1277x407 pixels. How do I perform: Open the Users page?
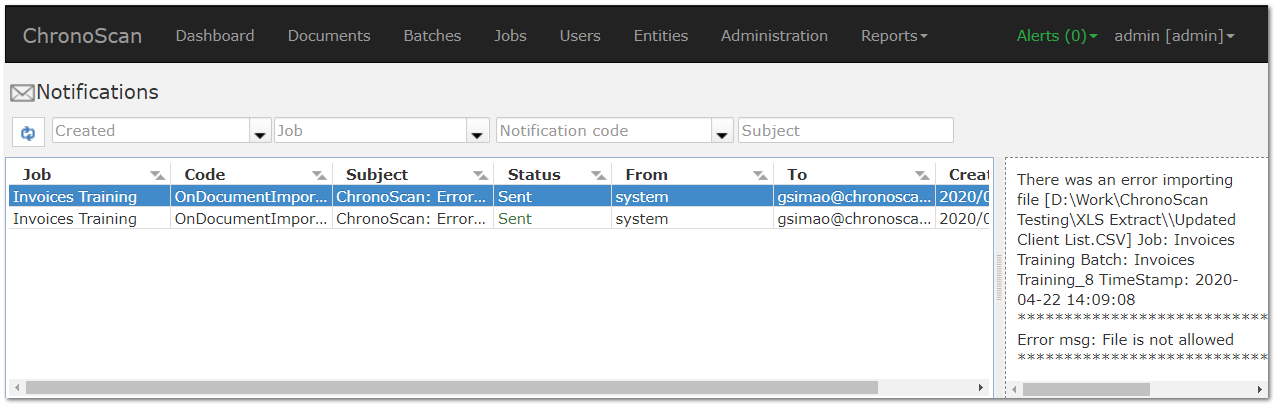point(580,35)
